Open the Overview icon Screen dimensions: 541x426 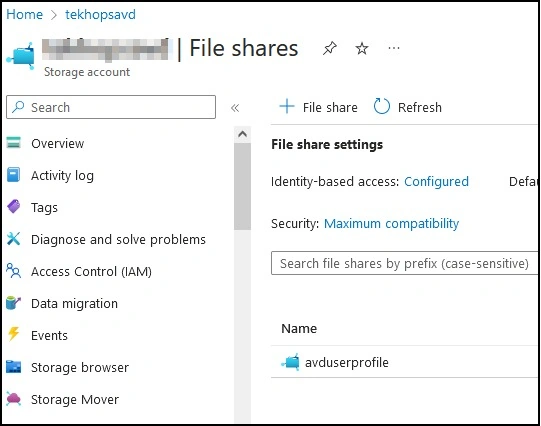pyautogui.click(x=14, y=142)
